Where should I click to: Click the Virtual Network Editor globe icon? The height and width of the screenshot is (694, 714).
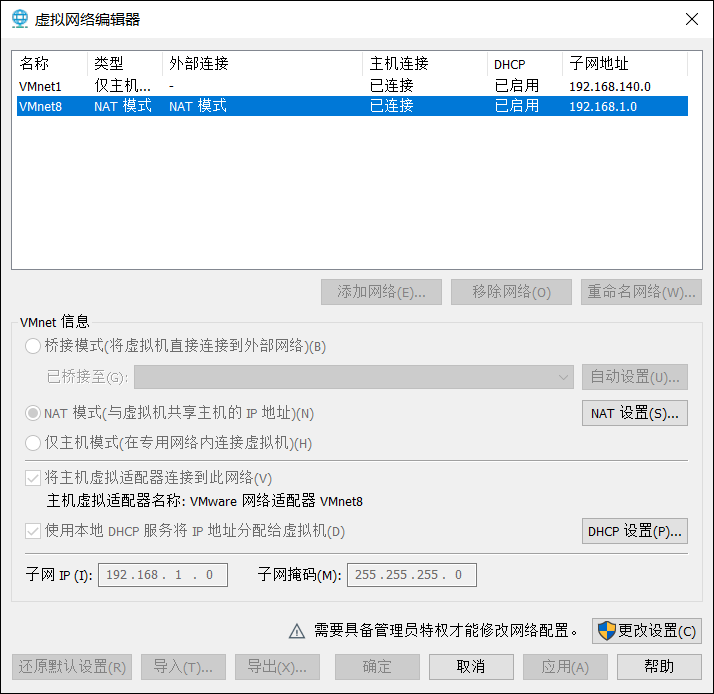20,19
